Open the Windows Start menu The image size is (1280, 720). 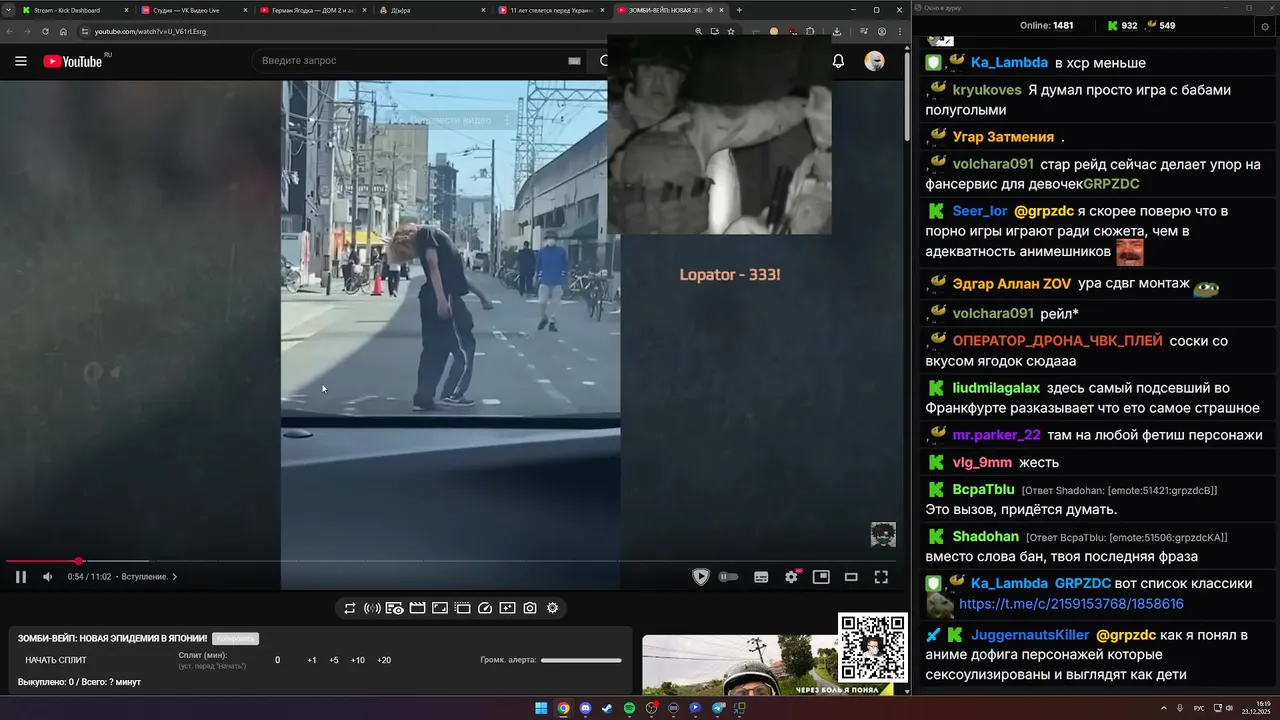point(541,708)
